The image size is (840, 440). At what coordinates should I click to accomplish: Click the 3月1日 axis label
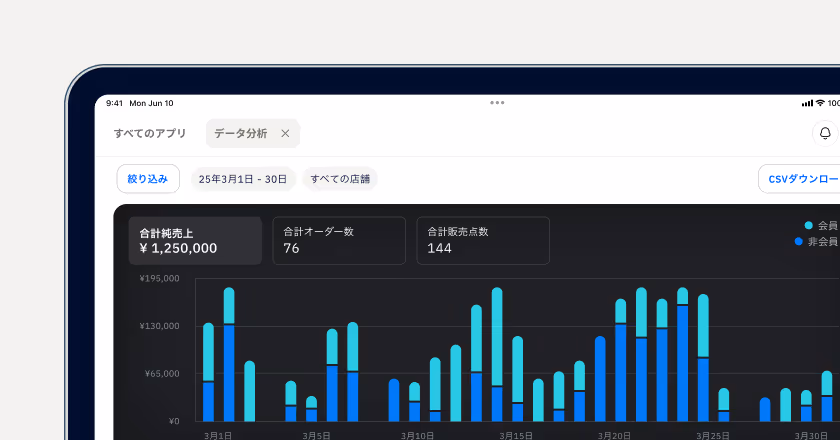point(218,436)
